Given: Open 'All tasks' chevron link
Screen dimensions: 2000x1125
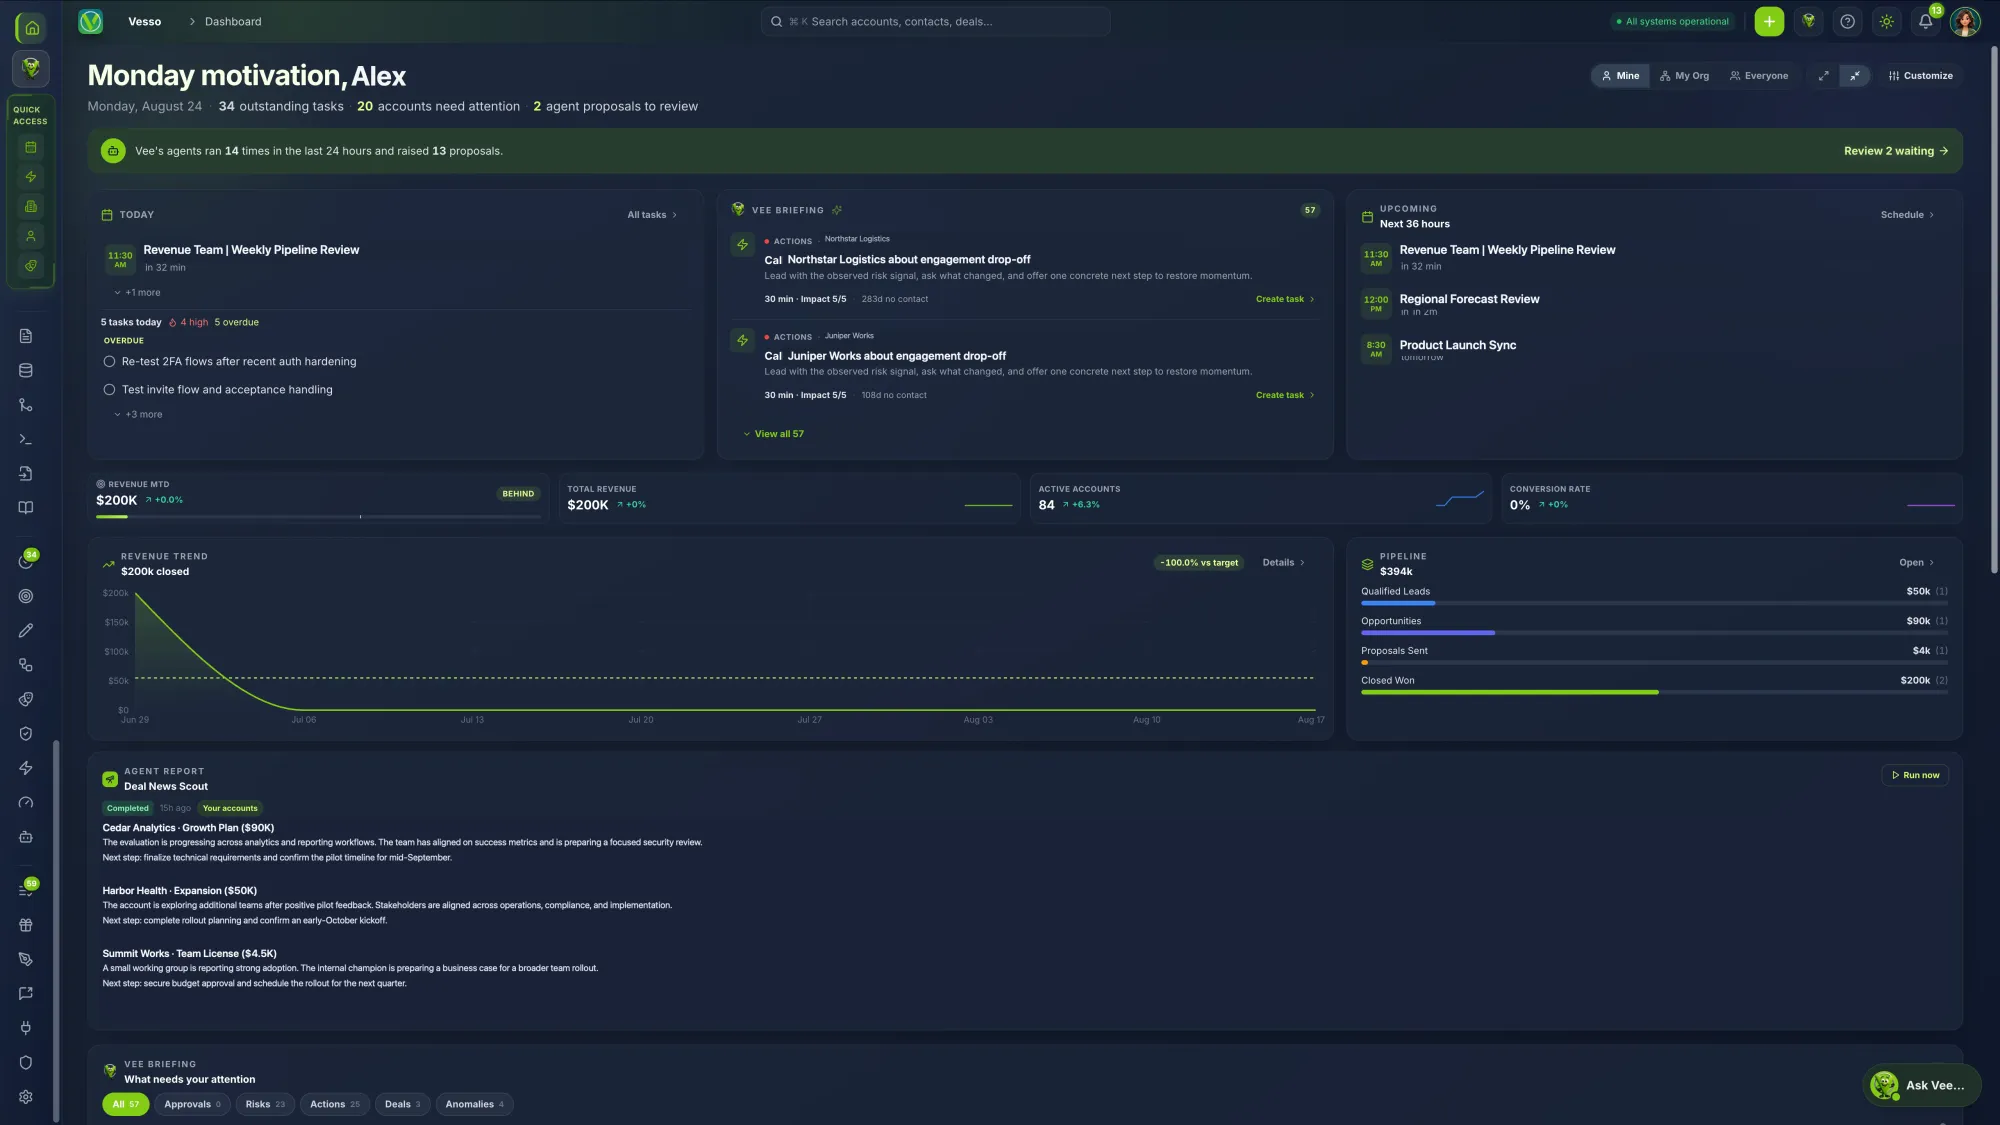Looking at the screenshot, I should (x=652, y=215).
